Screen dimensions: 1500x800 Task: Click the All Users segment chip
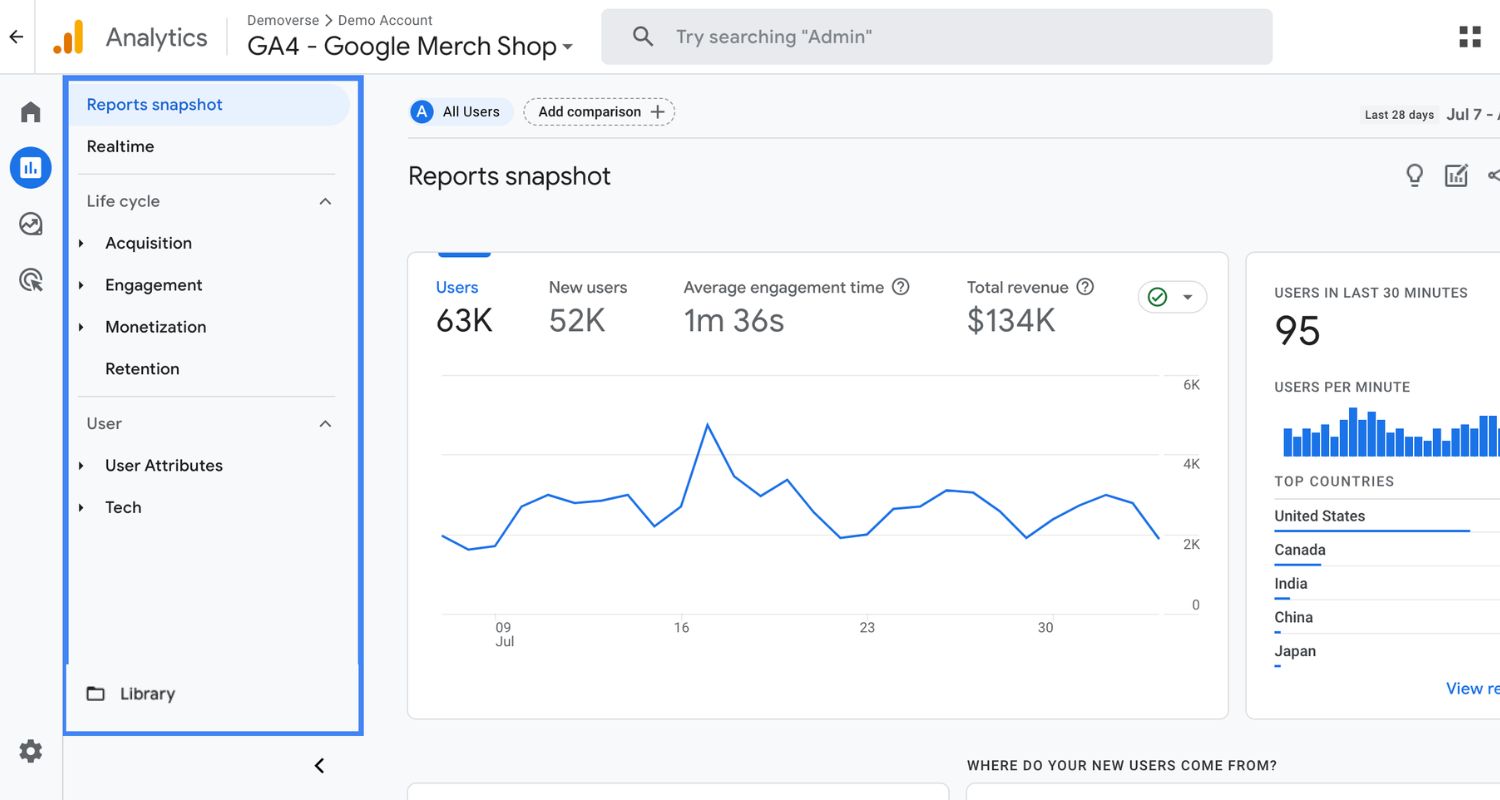(x=461, y=112)
